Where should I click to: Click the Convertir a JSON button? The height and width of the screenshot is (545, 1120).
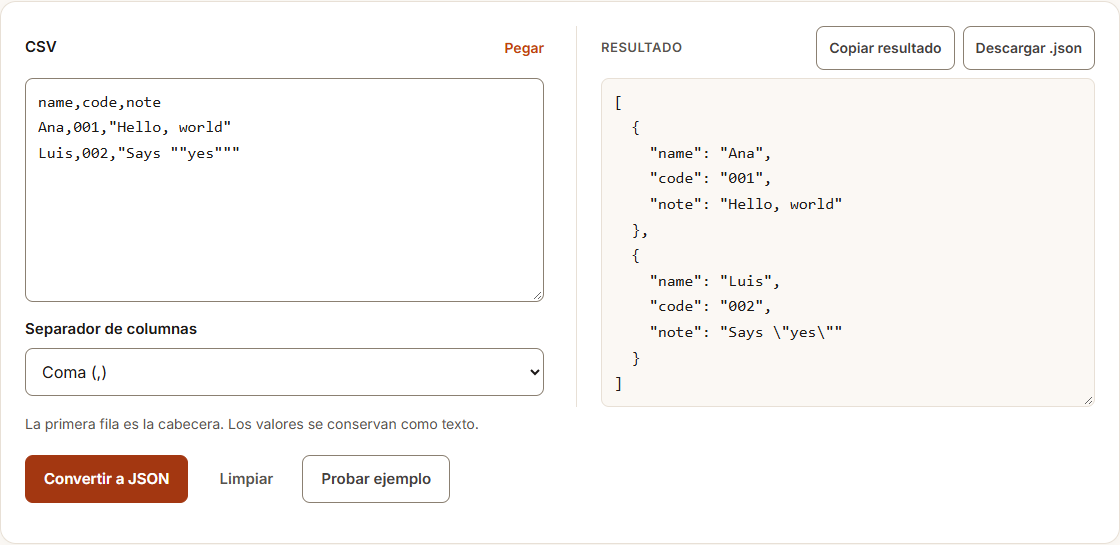click(x=106, y=479)
